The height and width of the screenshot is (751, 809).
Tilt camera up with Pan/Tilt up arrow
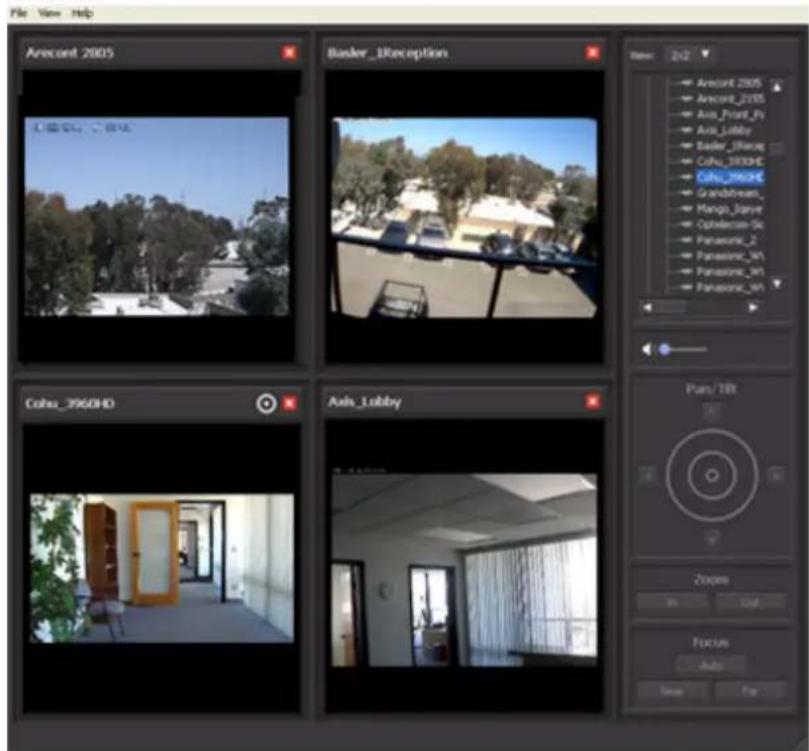click(711, 411)
